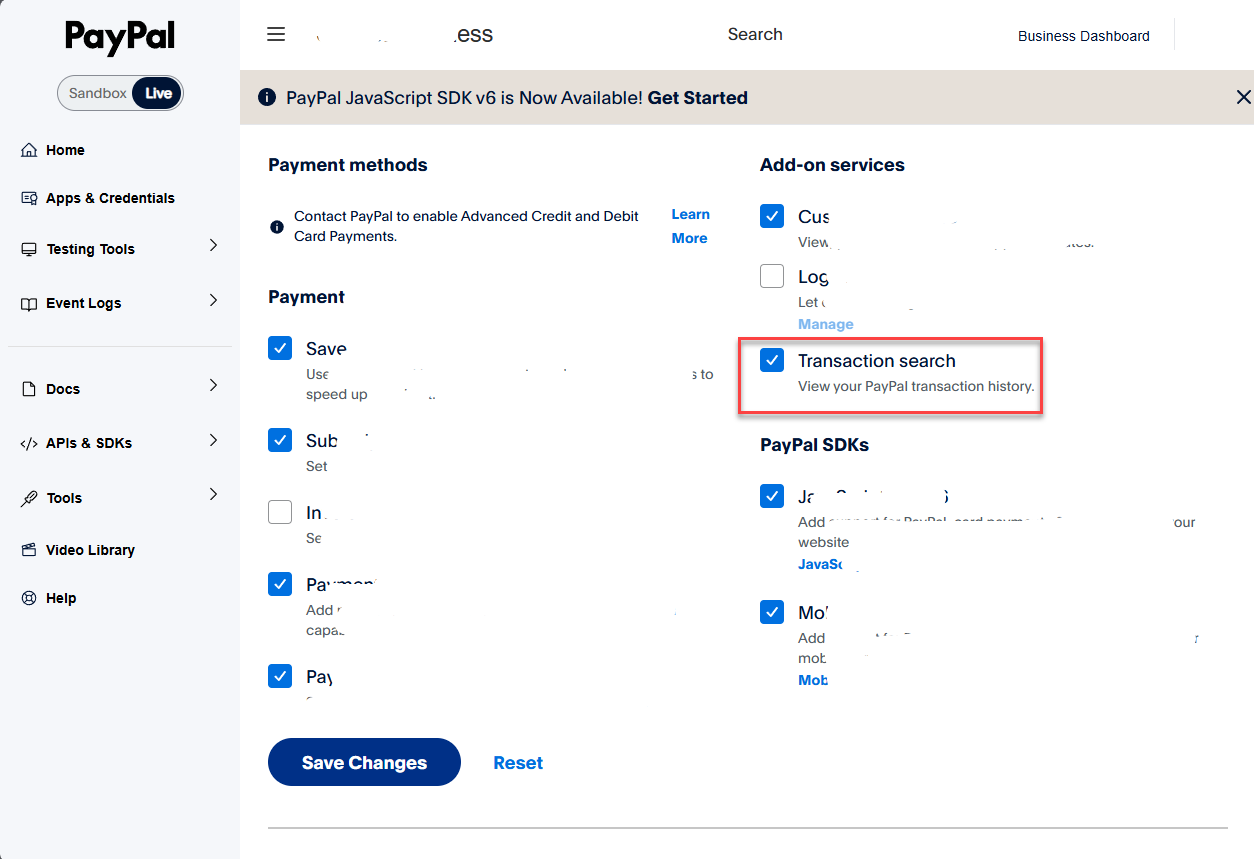This screenshot has height=859, width=1254.
Task: Expand the Event Logs chevron
Action: (213, 300)
